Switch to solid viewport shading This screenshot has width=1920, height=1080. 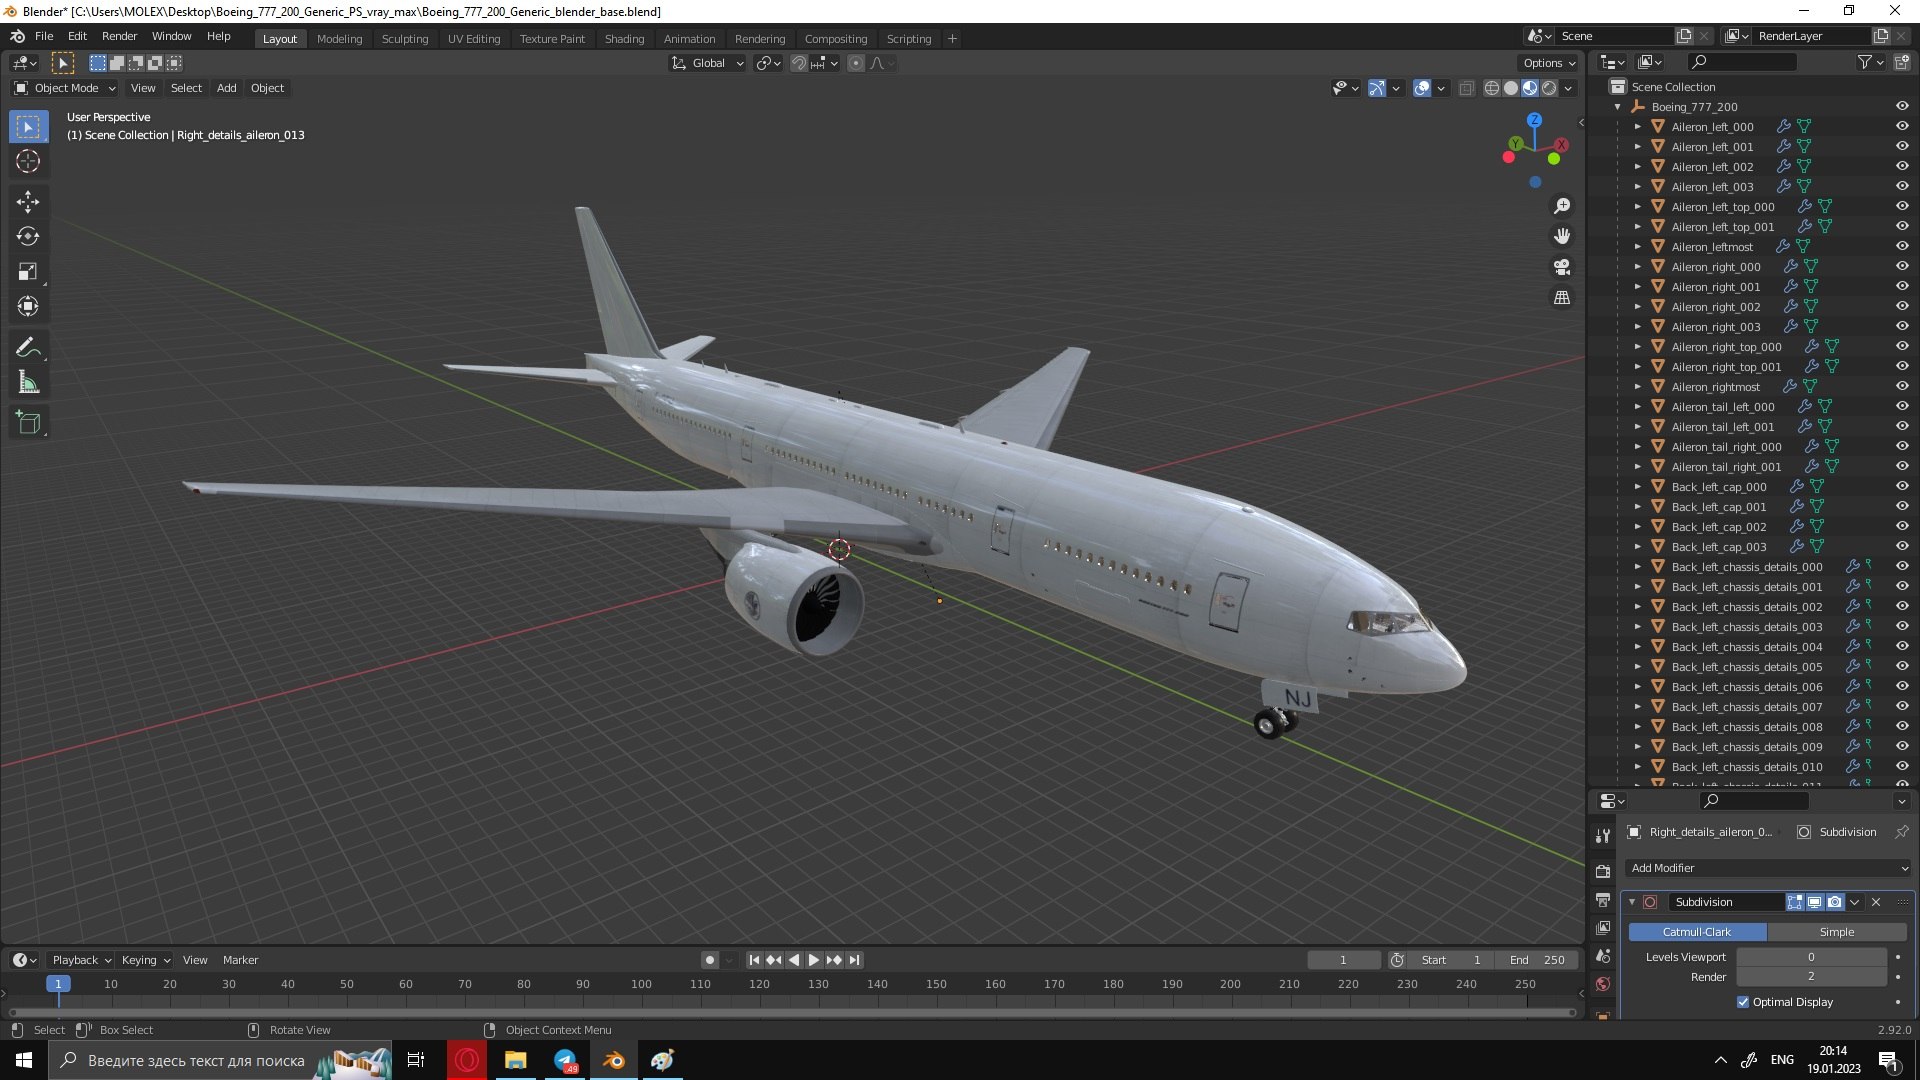click(x=1511, y=88)
